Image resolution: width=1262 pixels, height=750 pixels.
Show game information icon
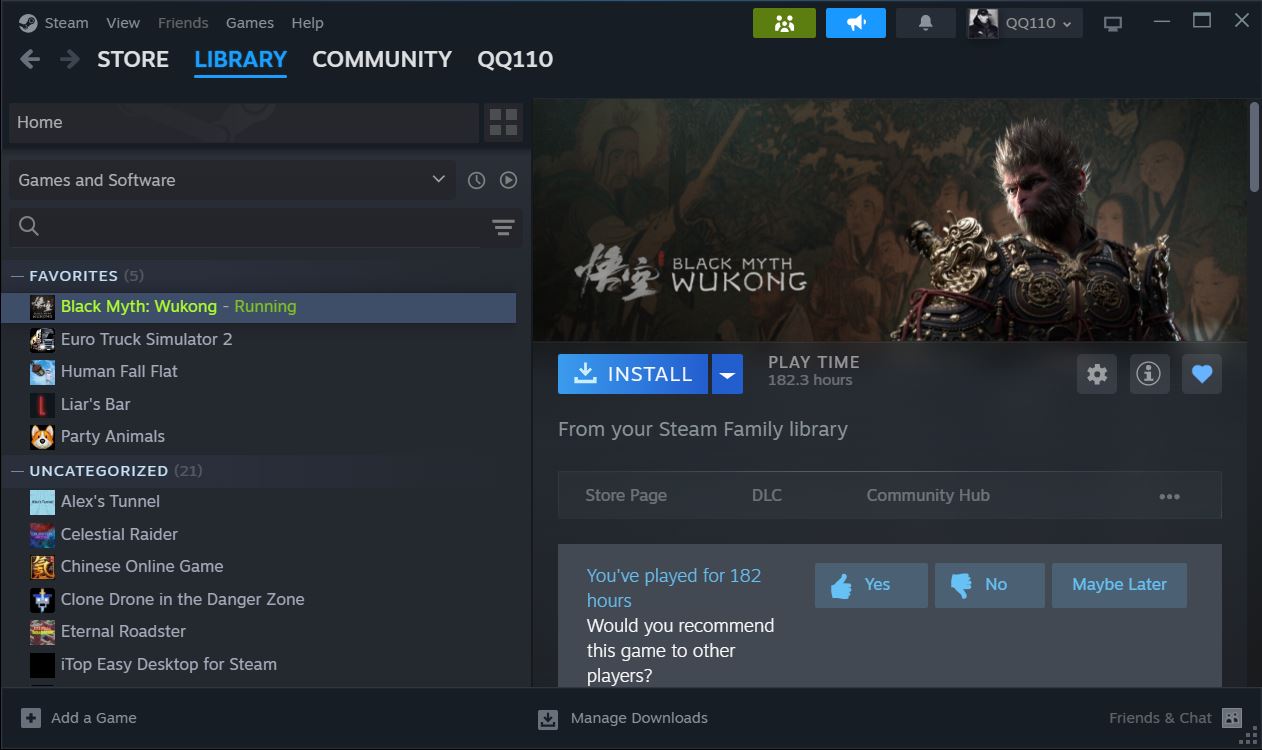pyautogui.click(x=1149, y=374)
